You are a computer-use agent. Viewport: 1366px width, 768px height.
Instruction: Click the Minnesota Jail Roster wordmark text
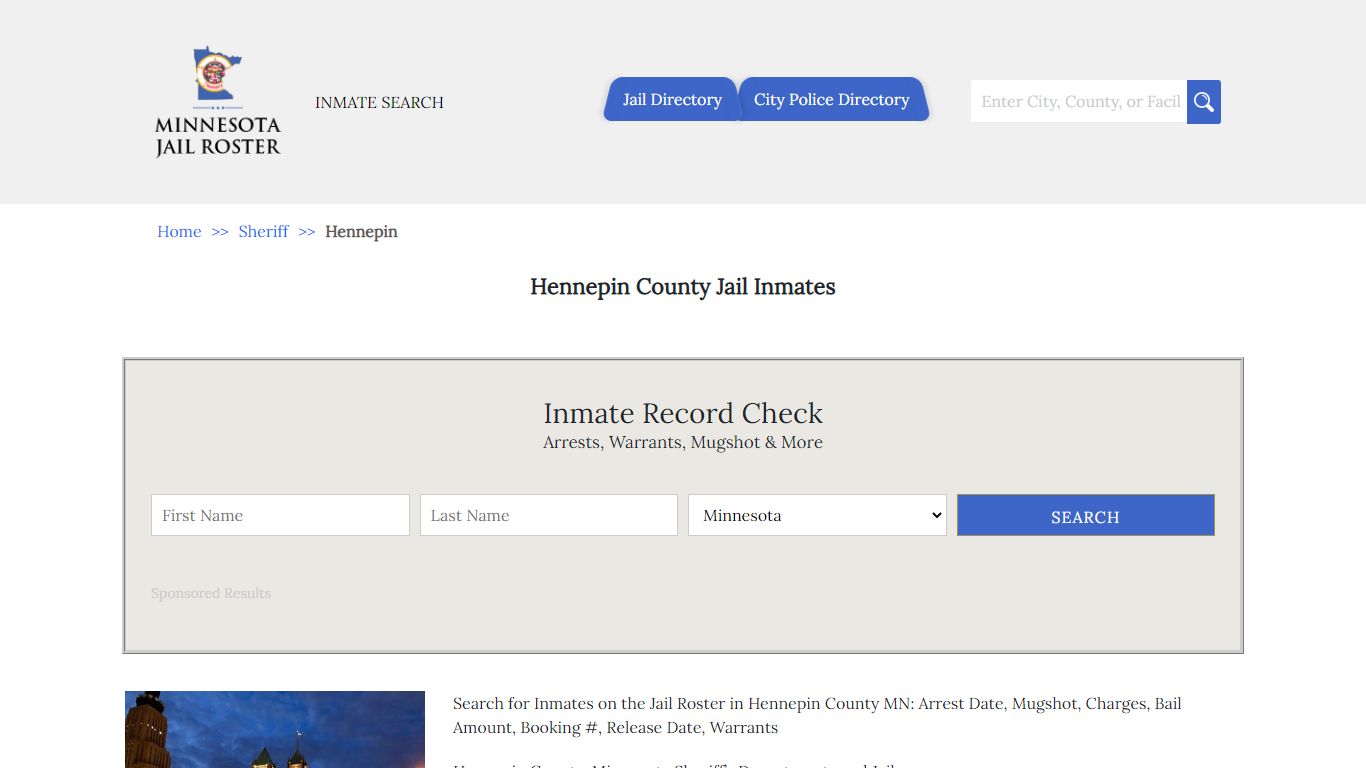coord(218,137)
